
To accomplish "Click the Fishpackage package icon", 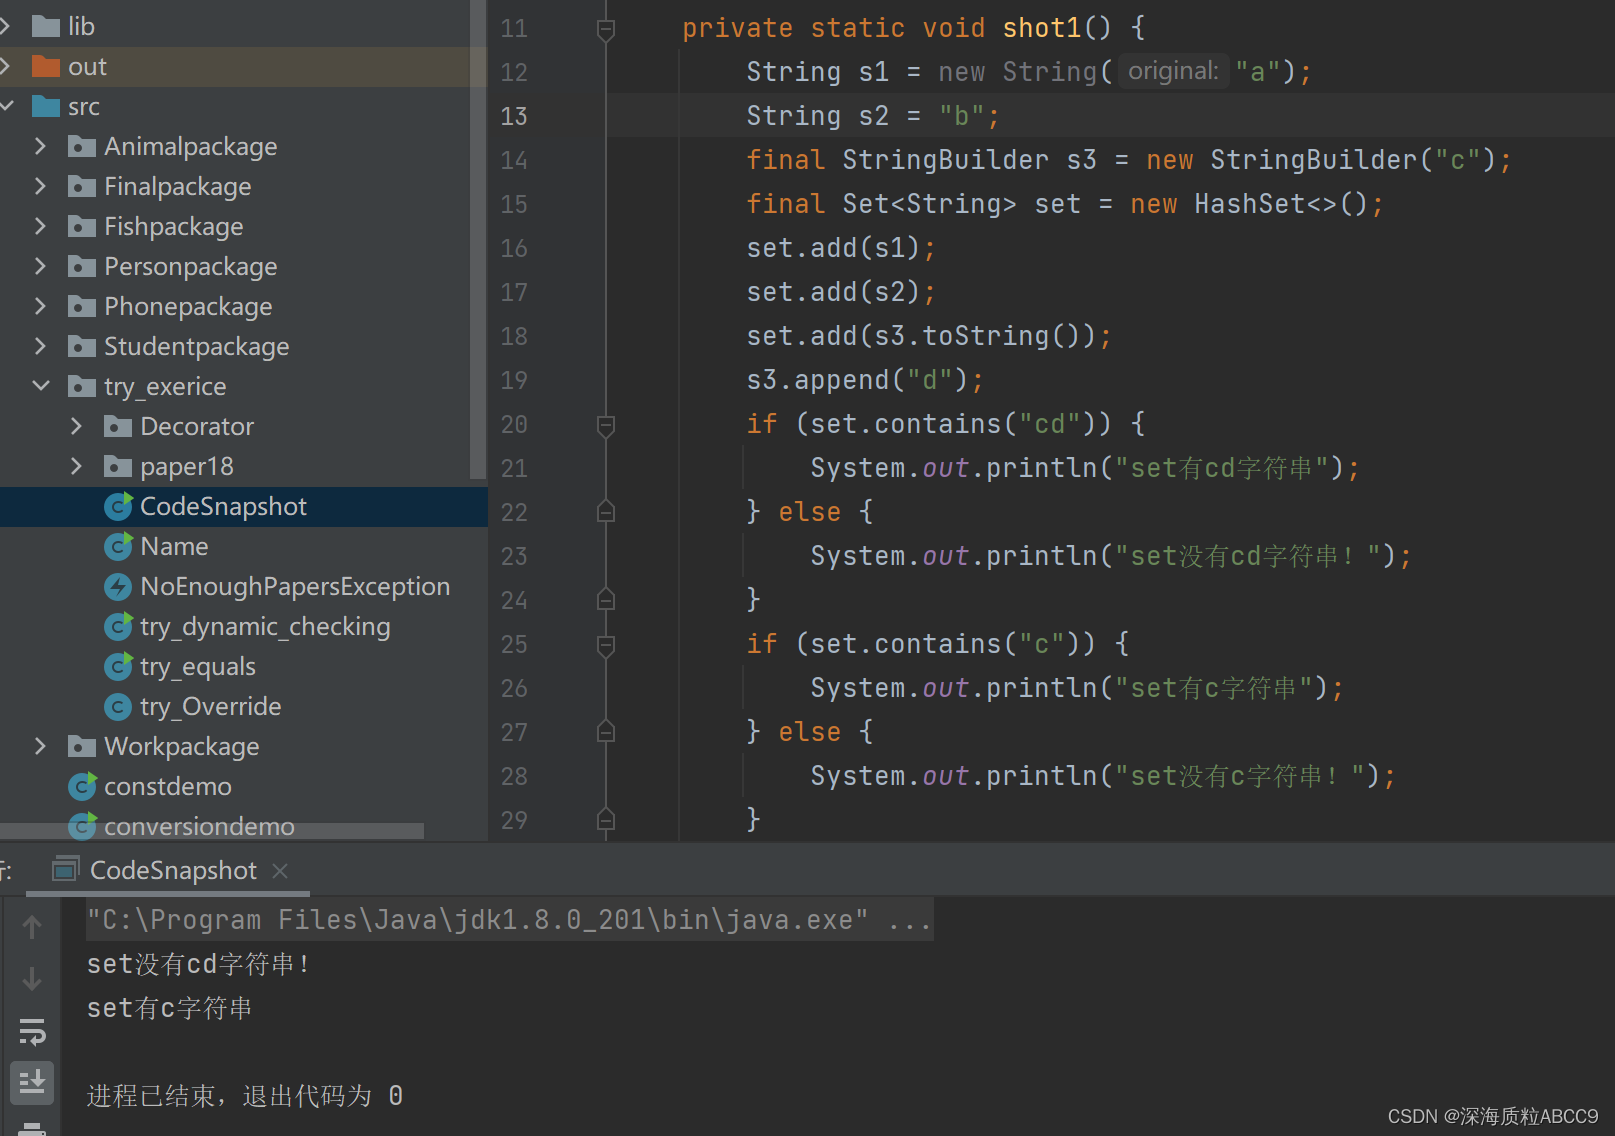I will [82, 226].
